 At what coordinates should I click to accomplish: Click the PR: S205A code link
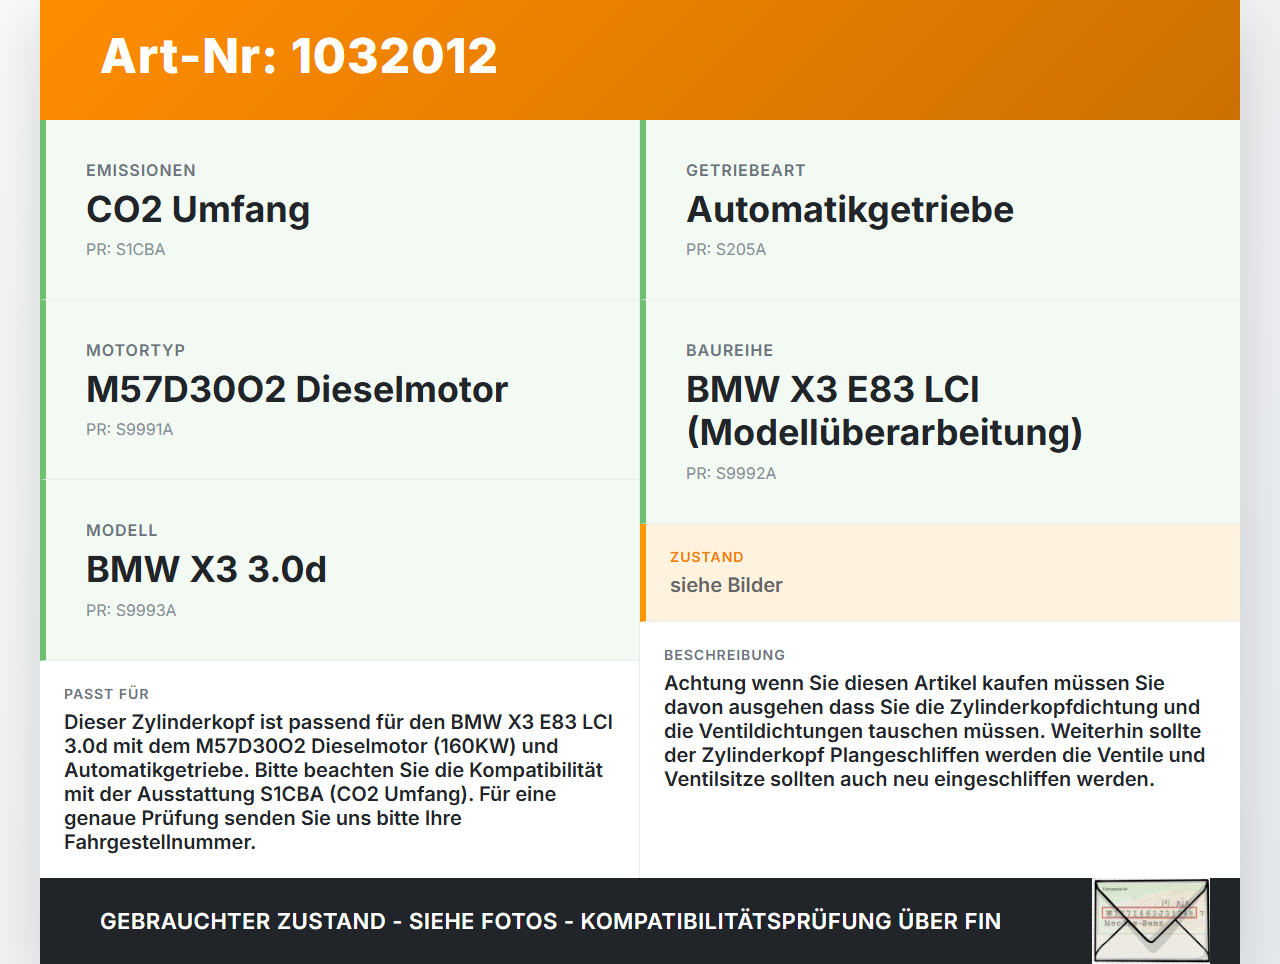coord(725,249)
